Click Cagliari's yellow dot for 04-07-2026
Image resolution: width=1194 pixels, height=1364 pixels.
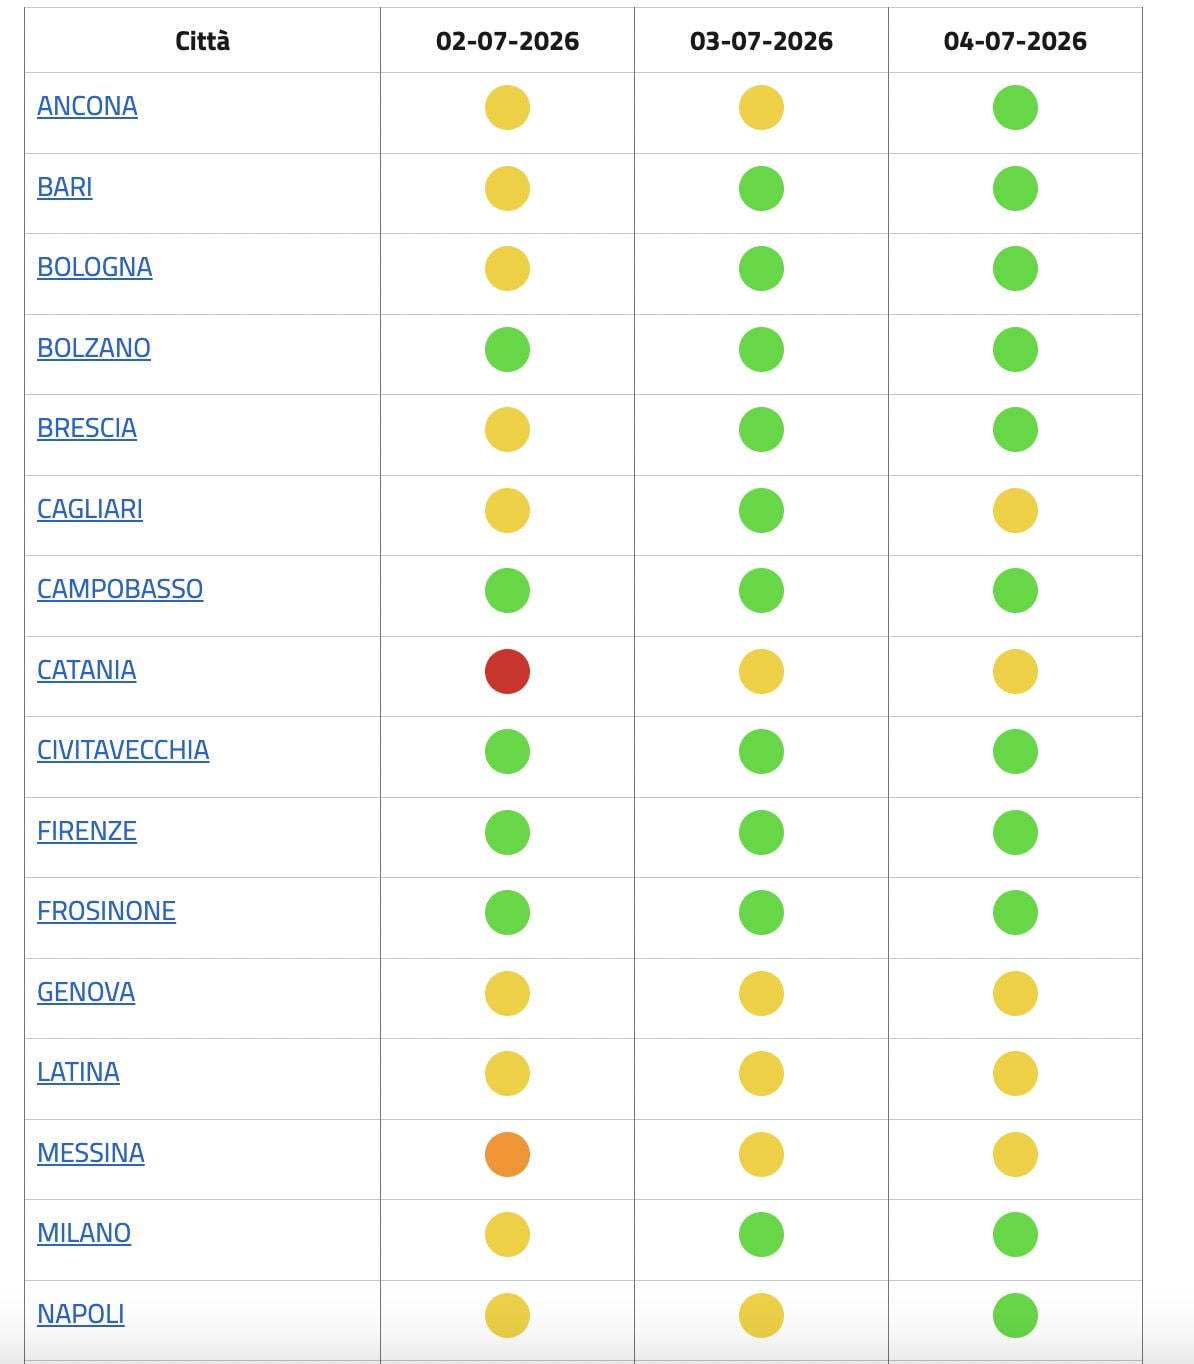(1015, 510)
